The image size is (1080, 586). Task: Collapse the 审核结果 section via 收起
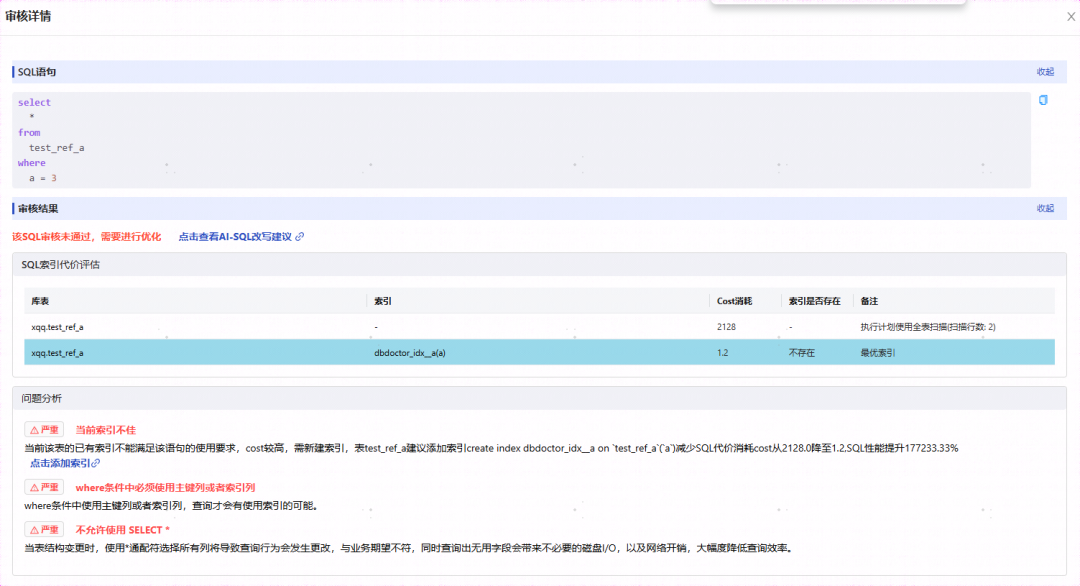1046,208
